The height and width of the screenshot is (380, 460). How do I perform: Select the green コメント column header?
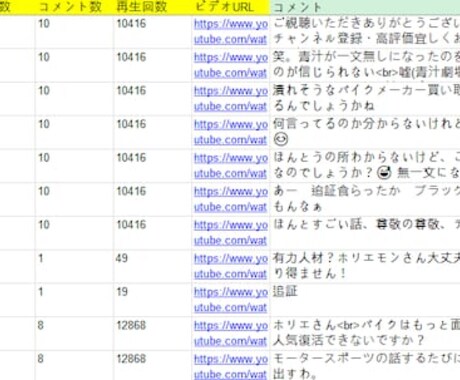coord(365,7)
